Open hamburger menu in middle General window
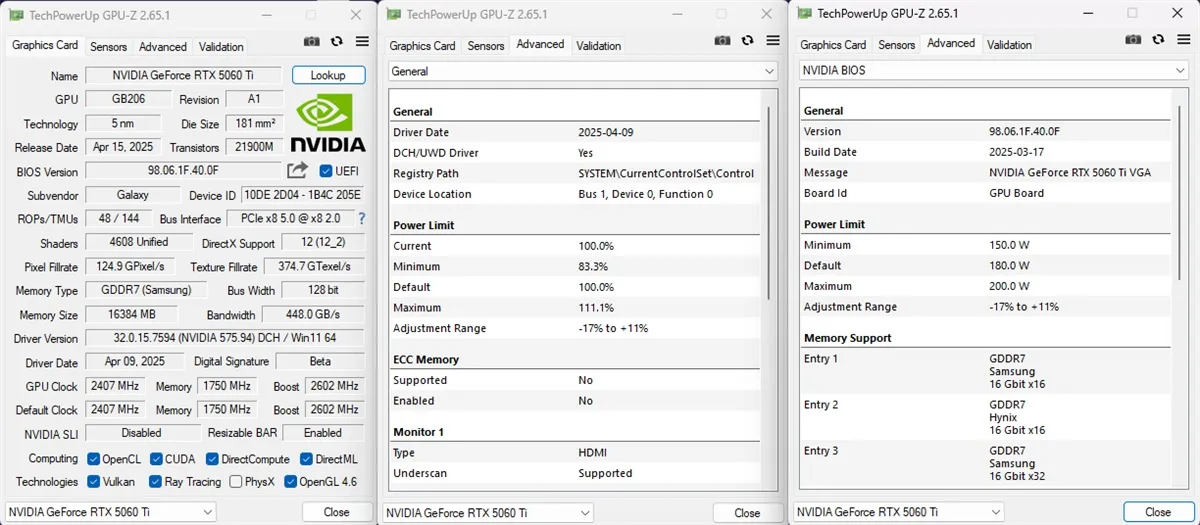Screen dimensions: 1200x525 771,41
